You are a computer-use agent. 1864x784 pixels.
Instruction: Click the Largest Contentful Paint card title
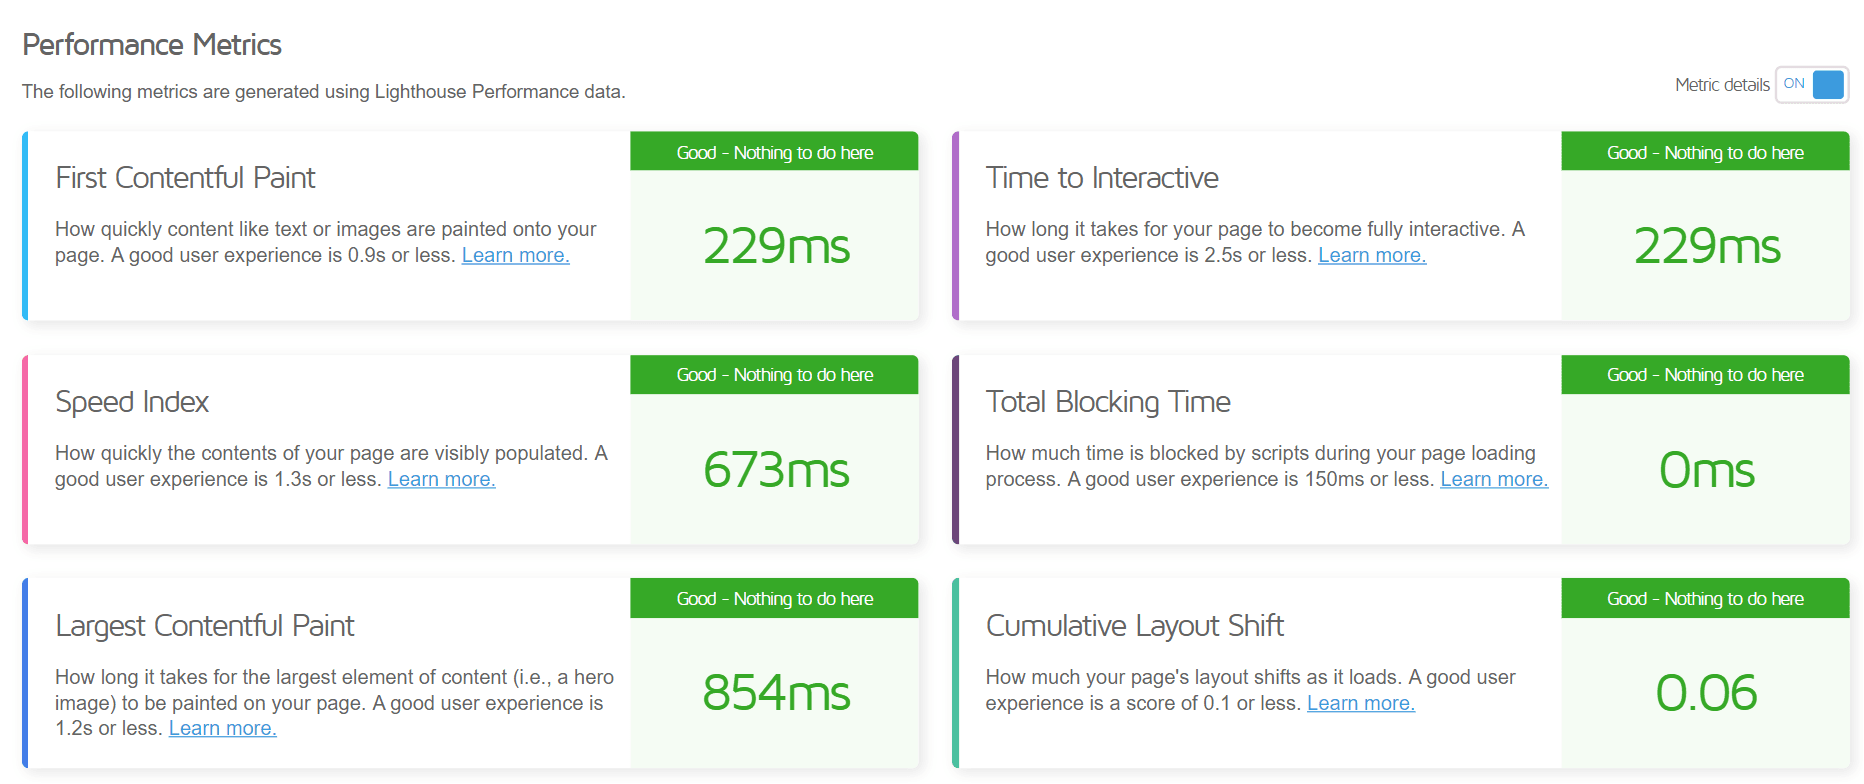click(205, 626)
